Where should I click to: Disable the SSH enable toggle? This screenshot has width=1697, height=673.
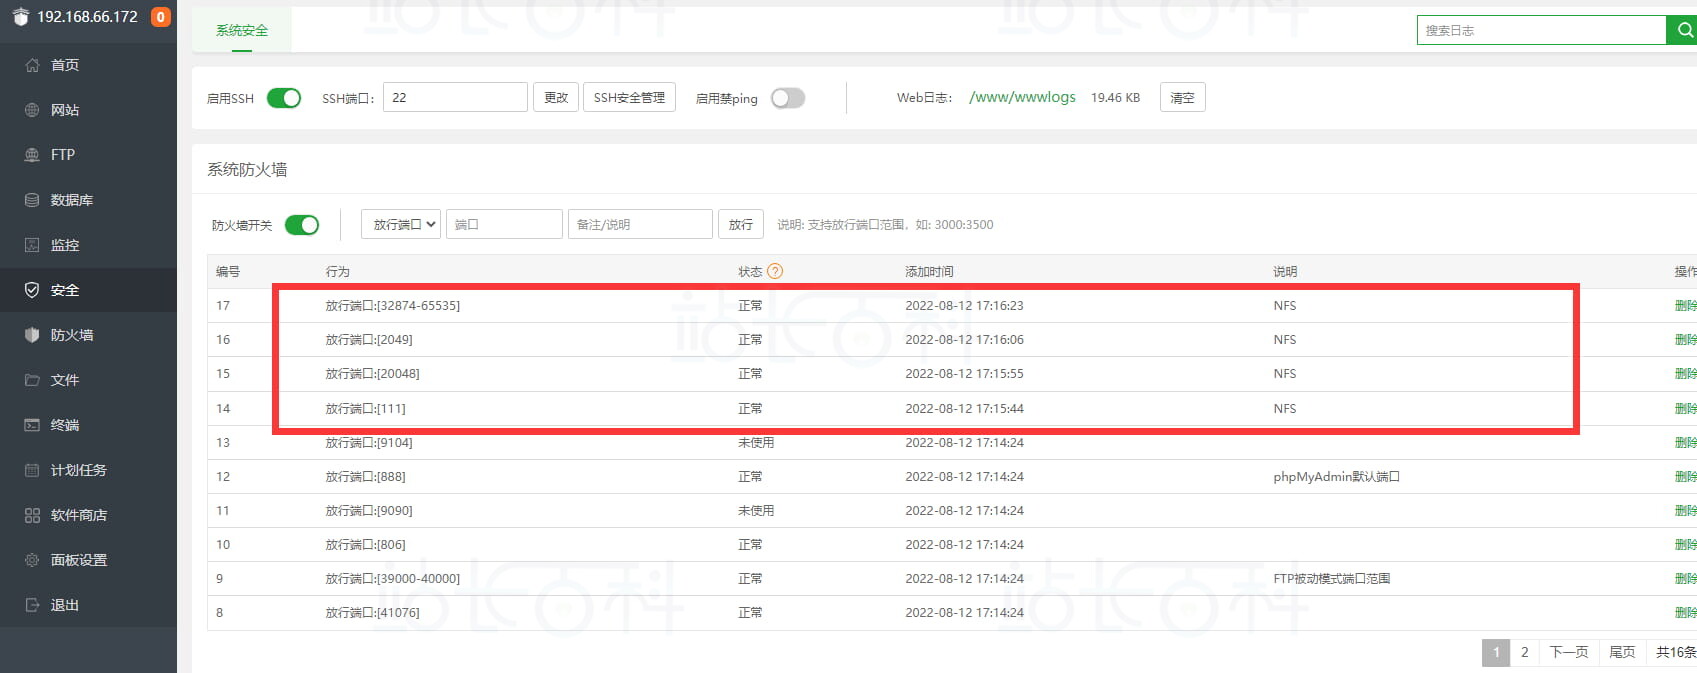click(x=284, y=98)
